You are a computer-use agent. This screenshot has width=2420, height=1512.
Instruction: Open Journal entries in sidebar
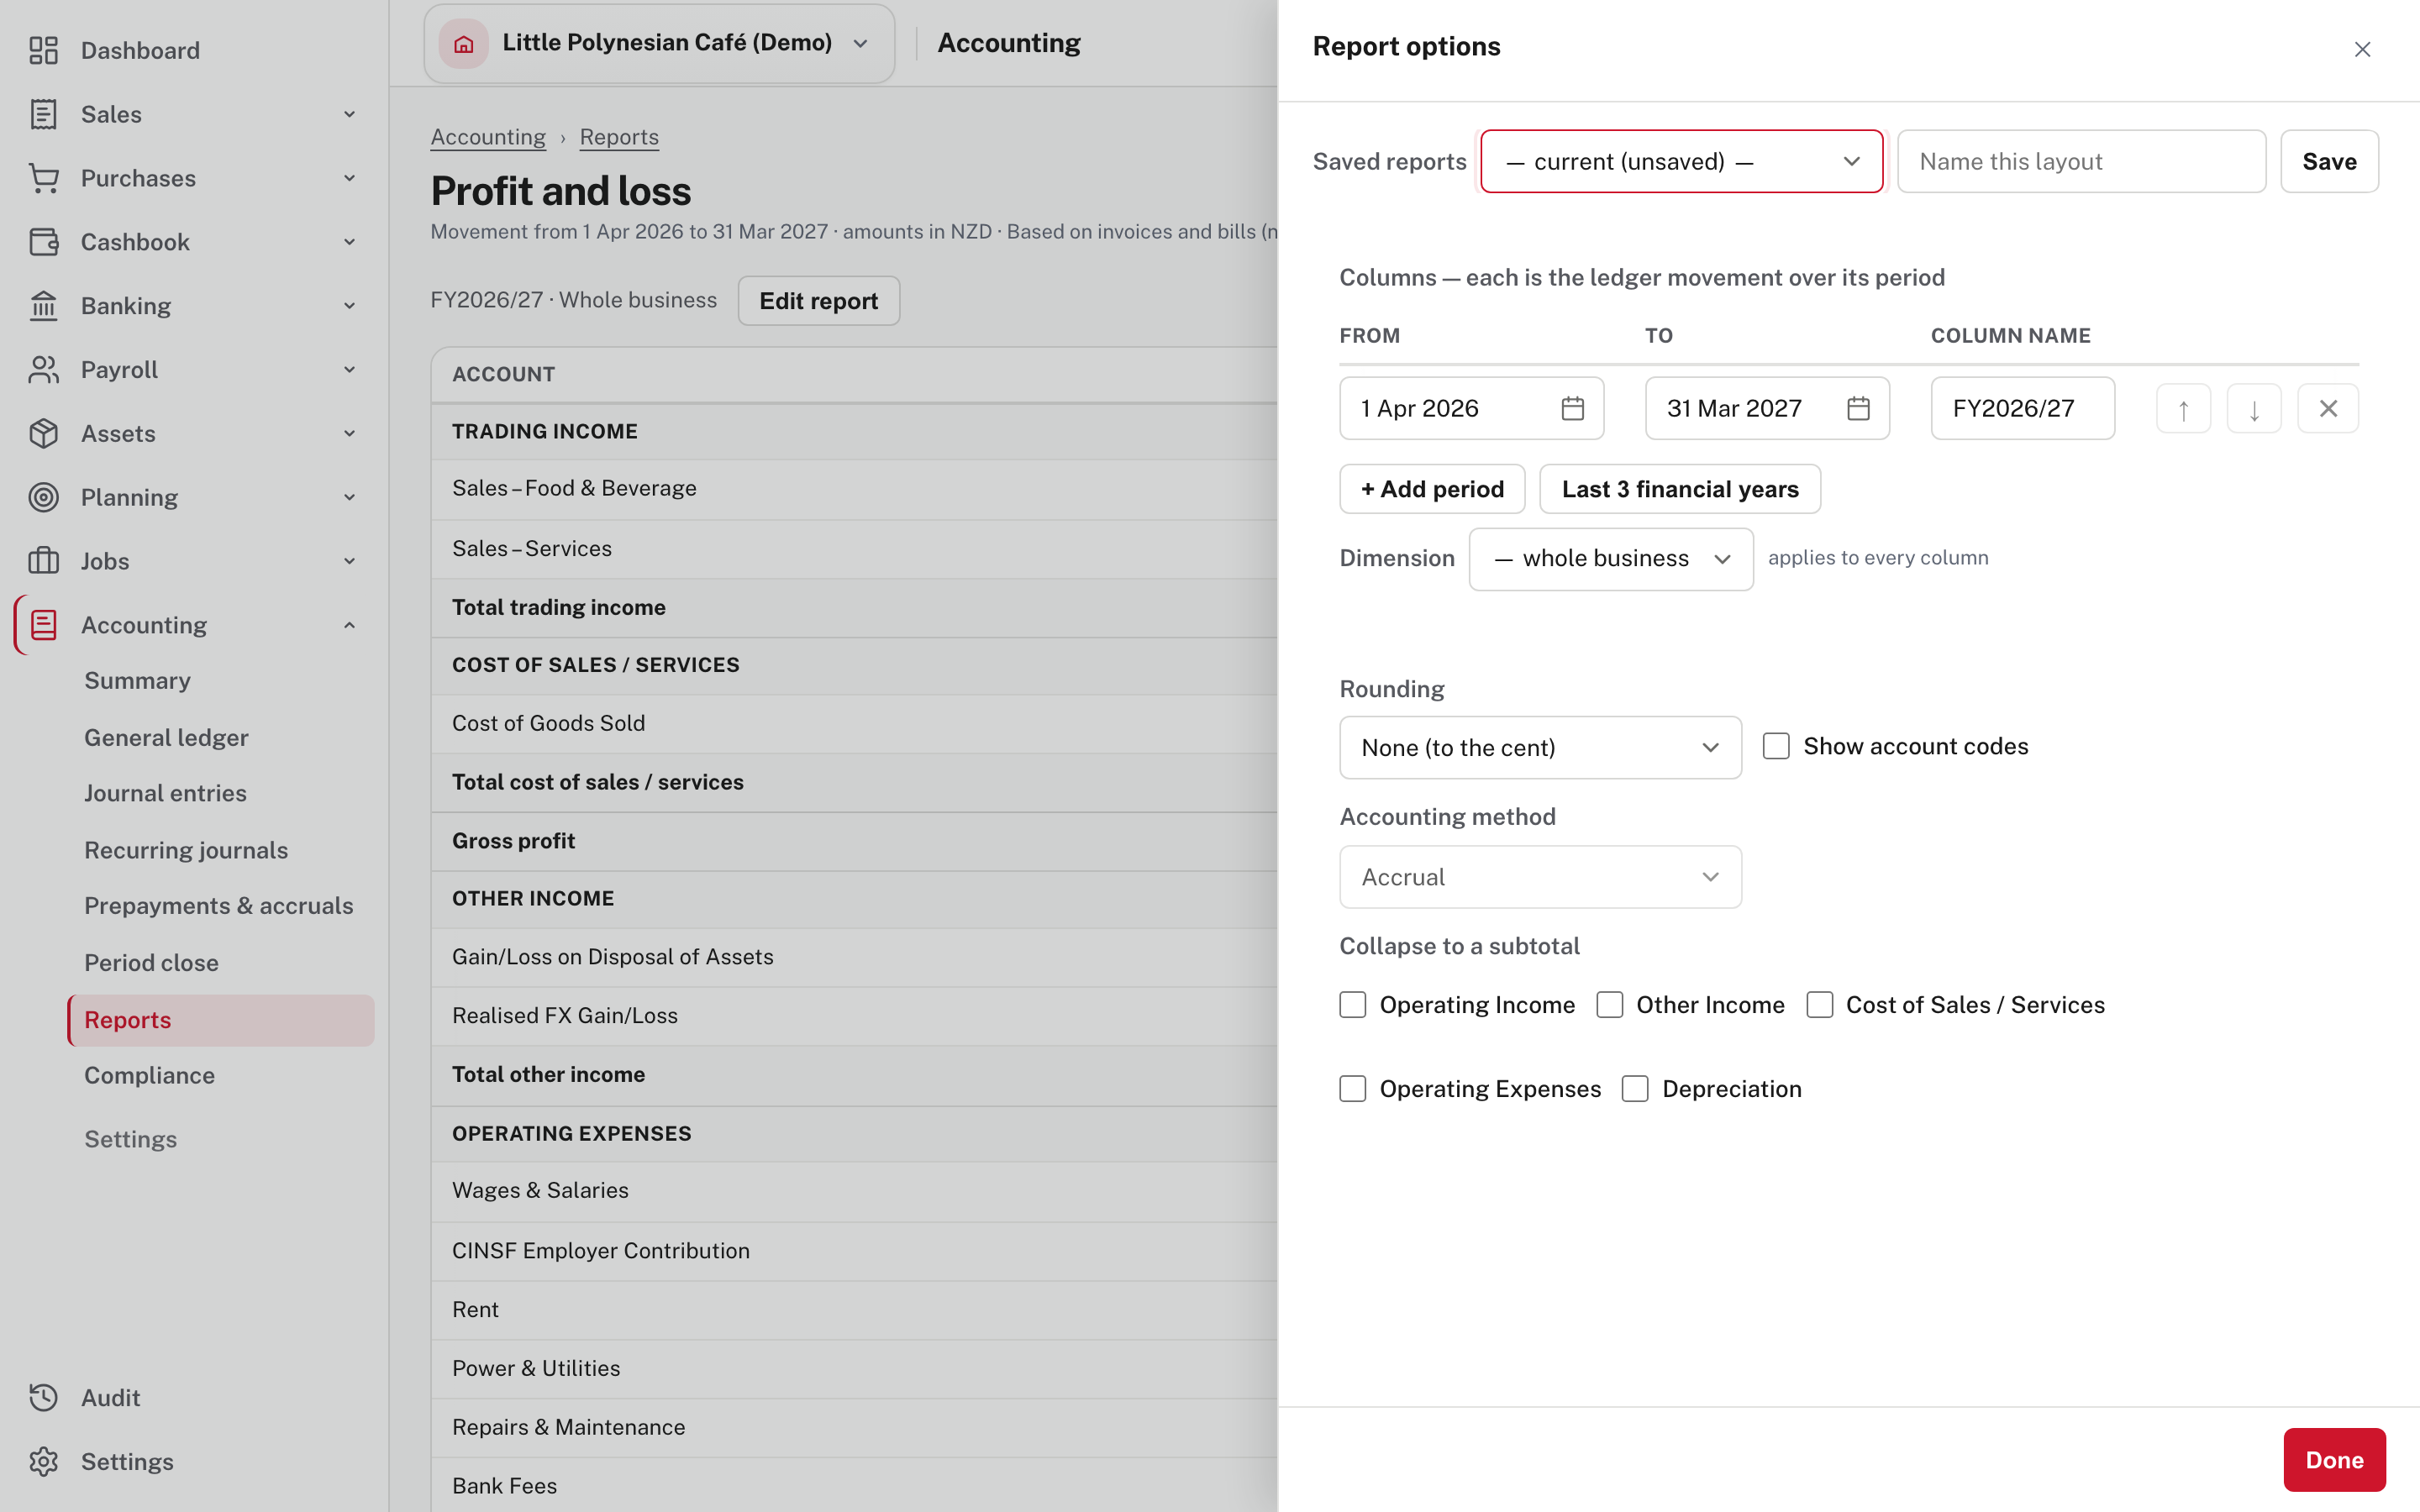coord(165,793)
